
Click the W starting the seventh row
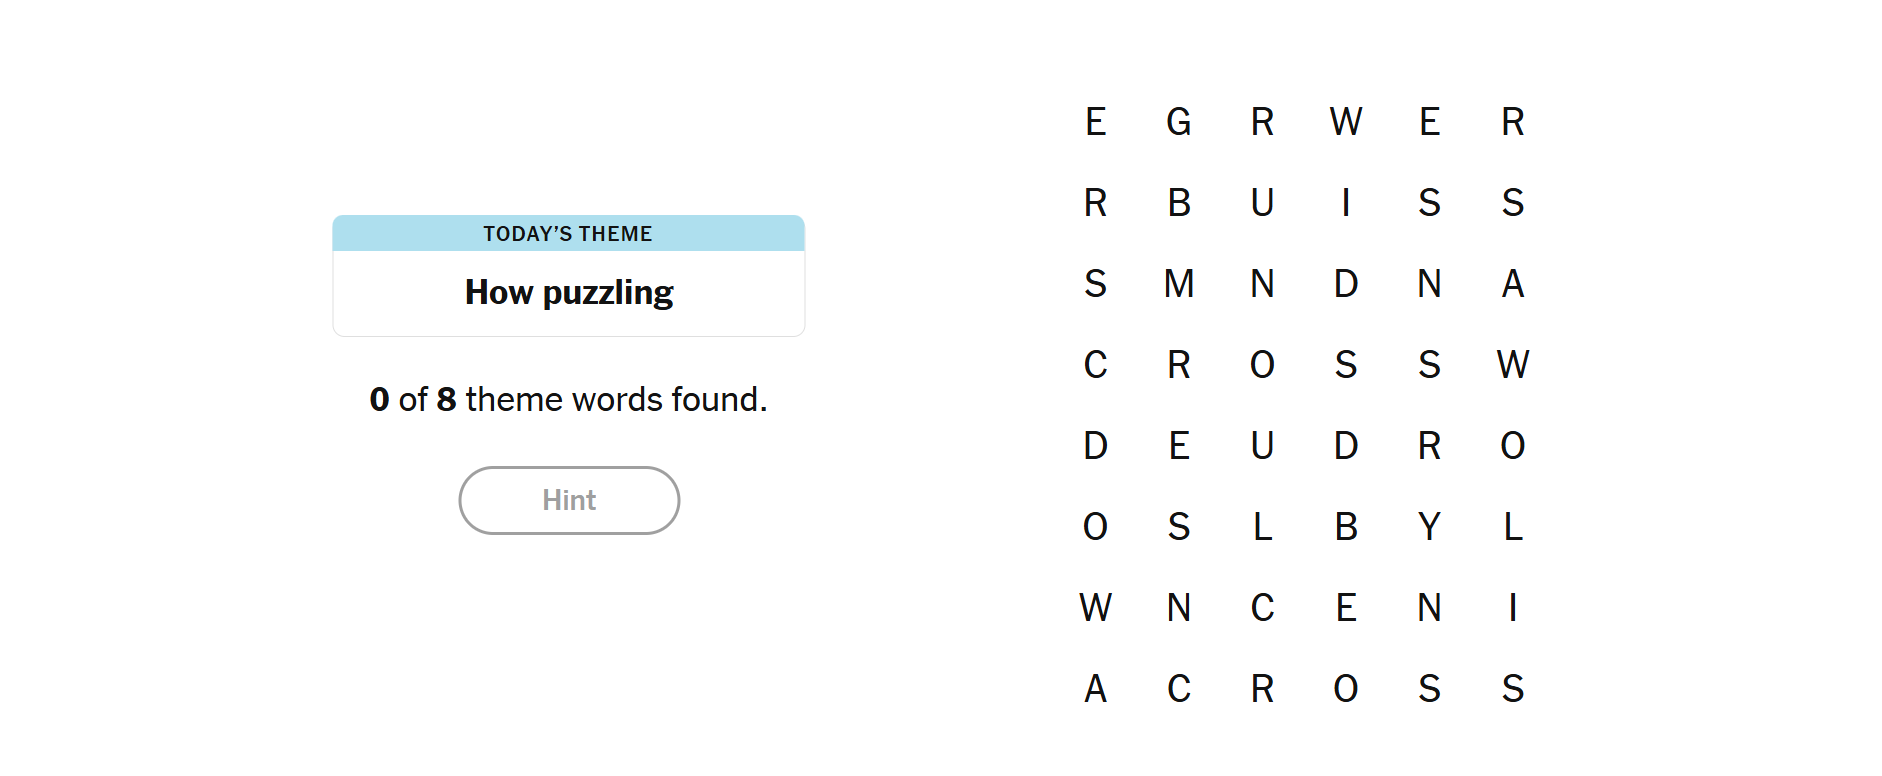[1096, 608]
